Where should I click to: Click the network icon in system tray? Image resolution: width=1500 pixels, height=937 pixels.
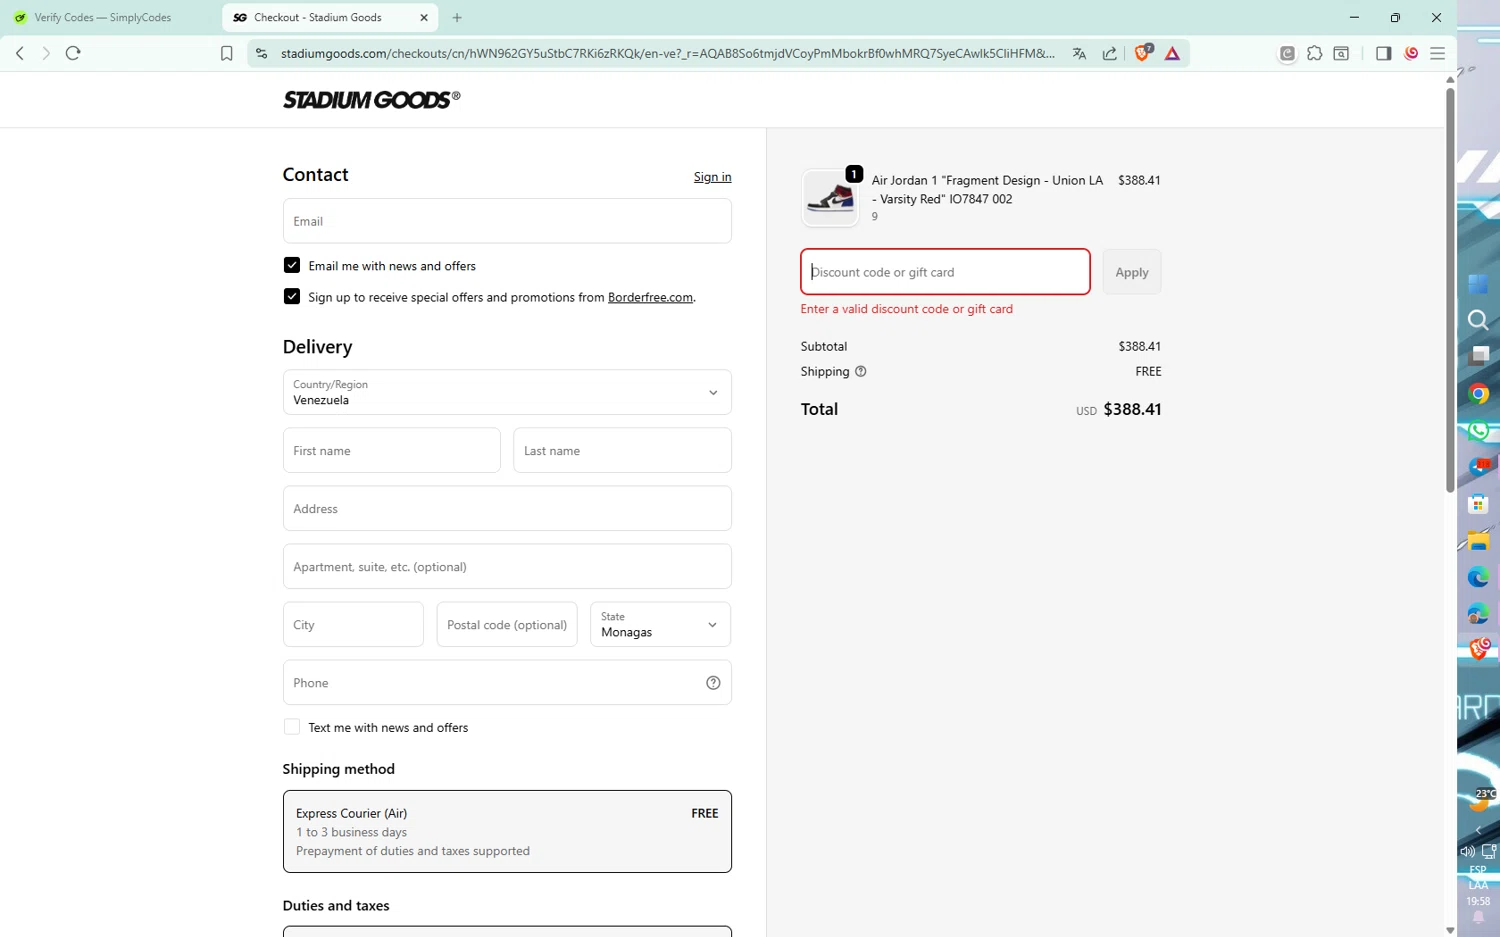[1489, 852]
